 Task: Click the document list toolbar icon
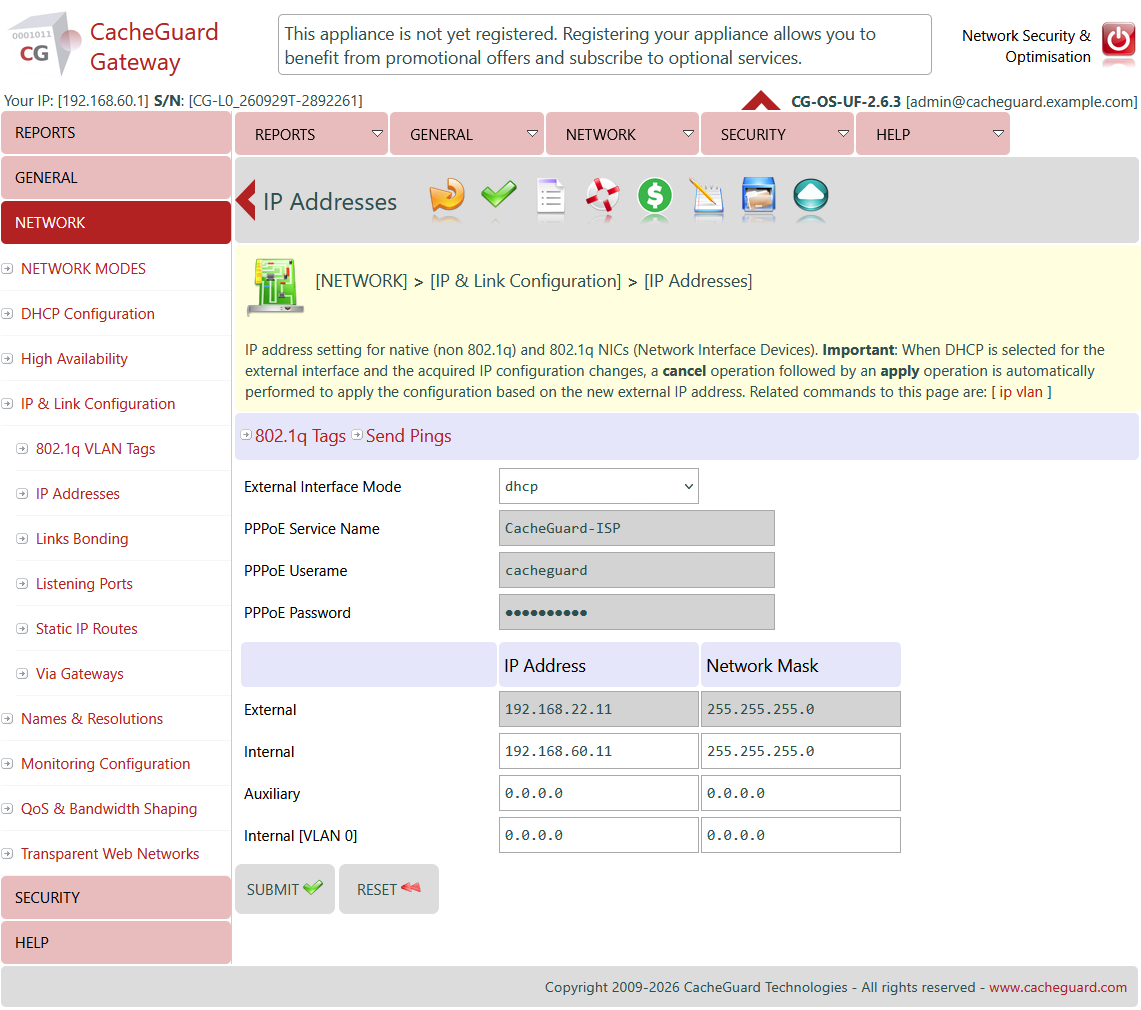pos(551,196)
